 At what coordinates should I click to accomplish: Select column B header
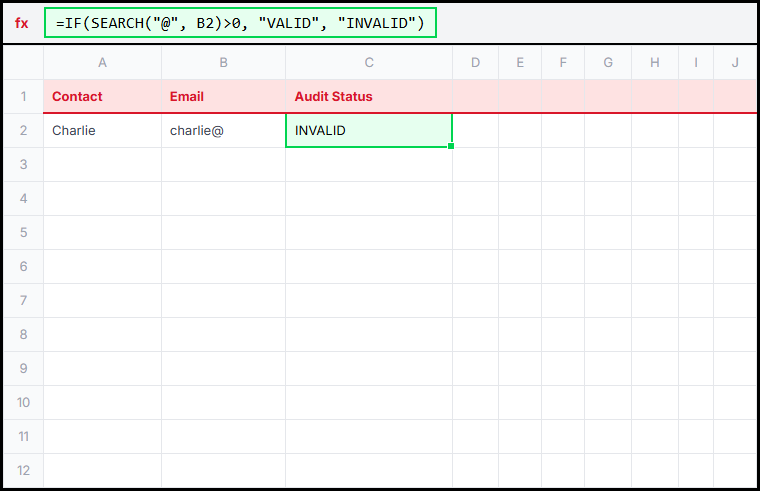point(223,63)
